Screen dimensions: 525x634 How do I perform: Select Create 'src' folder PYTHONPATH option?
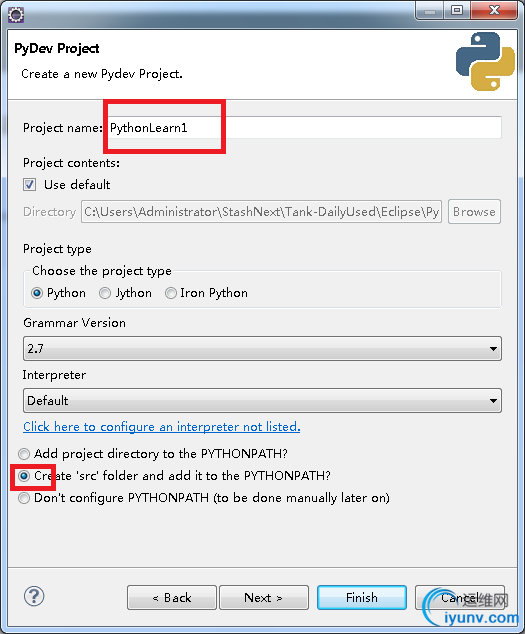tap(24, 476)
